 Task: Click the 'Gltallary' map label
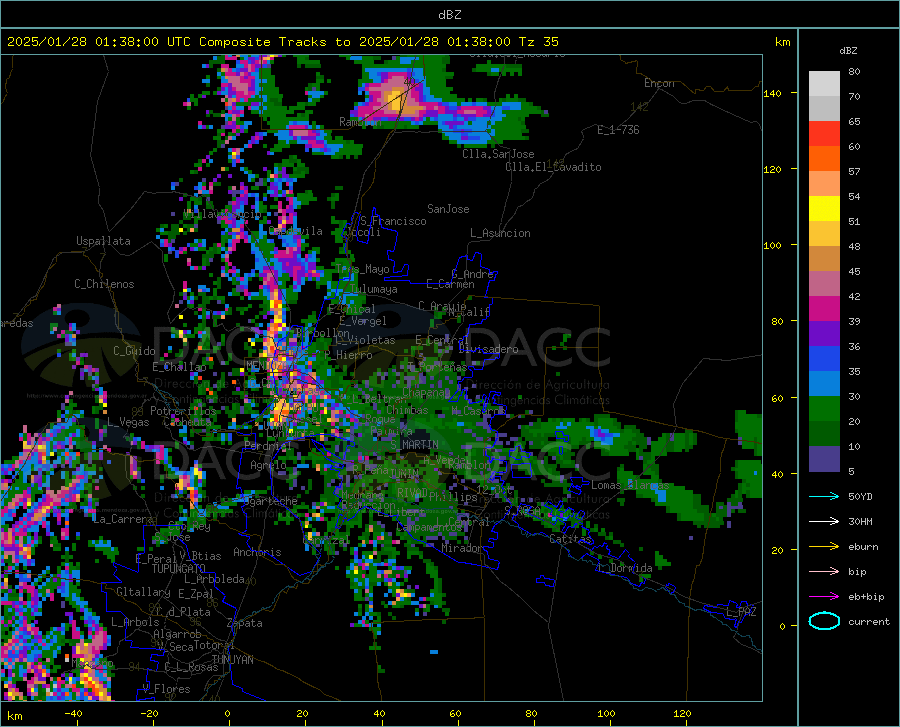143,592
